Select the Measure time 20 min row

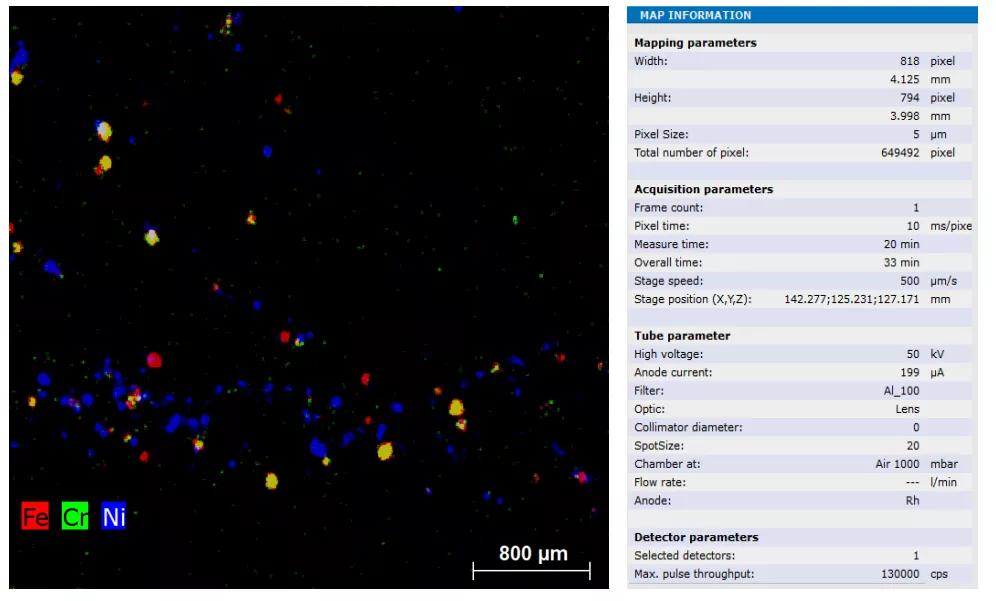(800, 244)
